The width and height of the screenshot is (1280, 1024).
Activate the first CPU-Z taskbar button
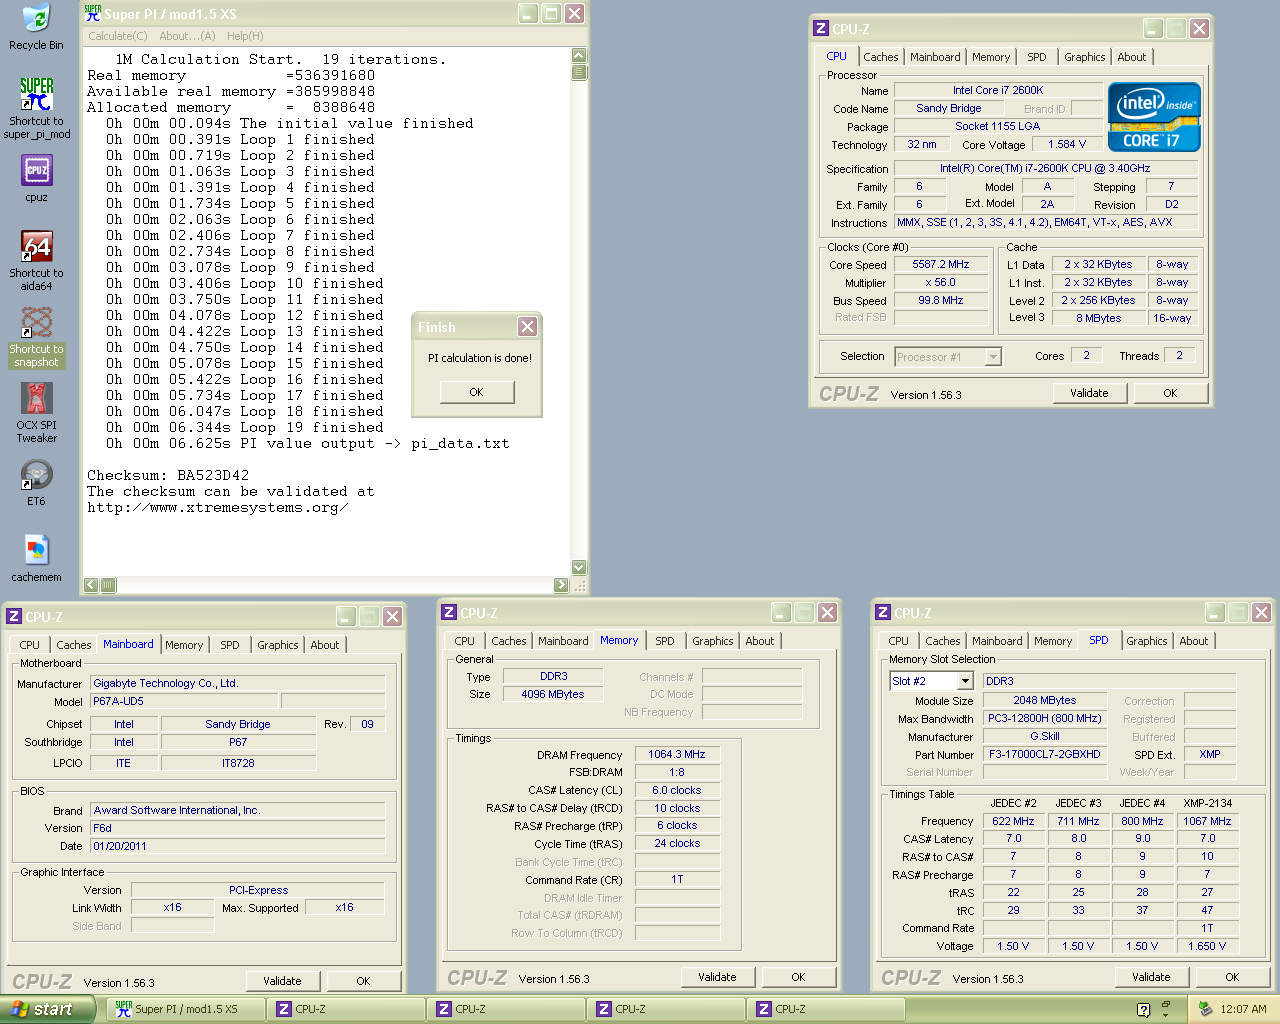(346, 1010)
